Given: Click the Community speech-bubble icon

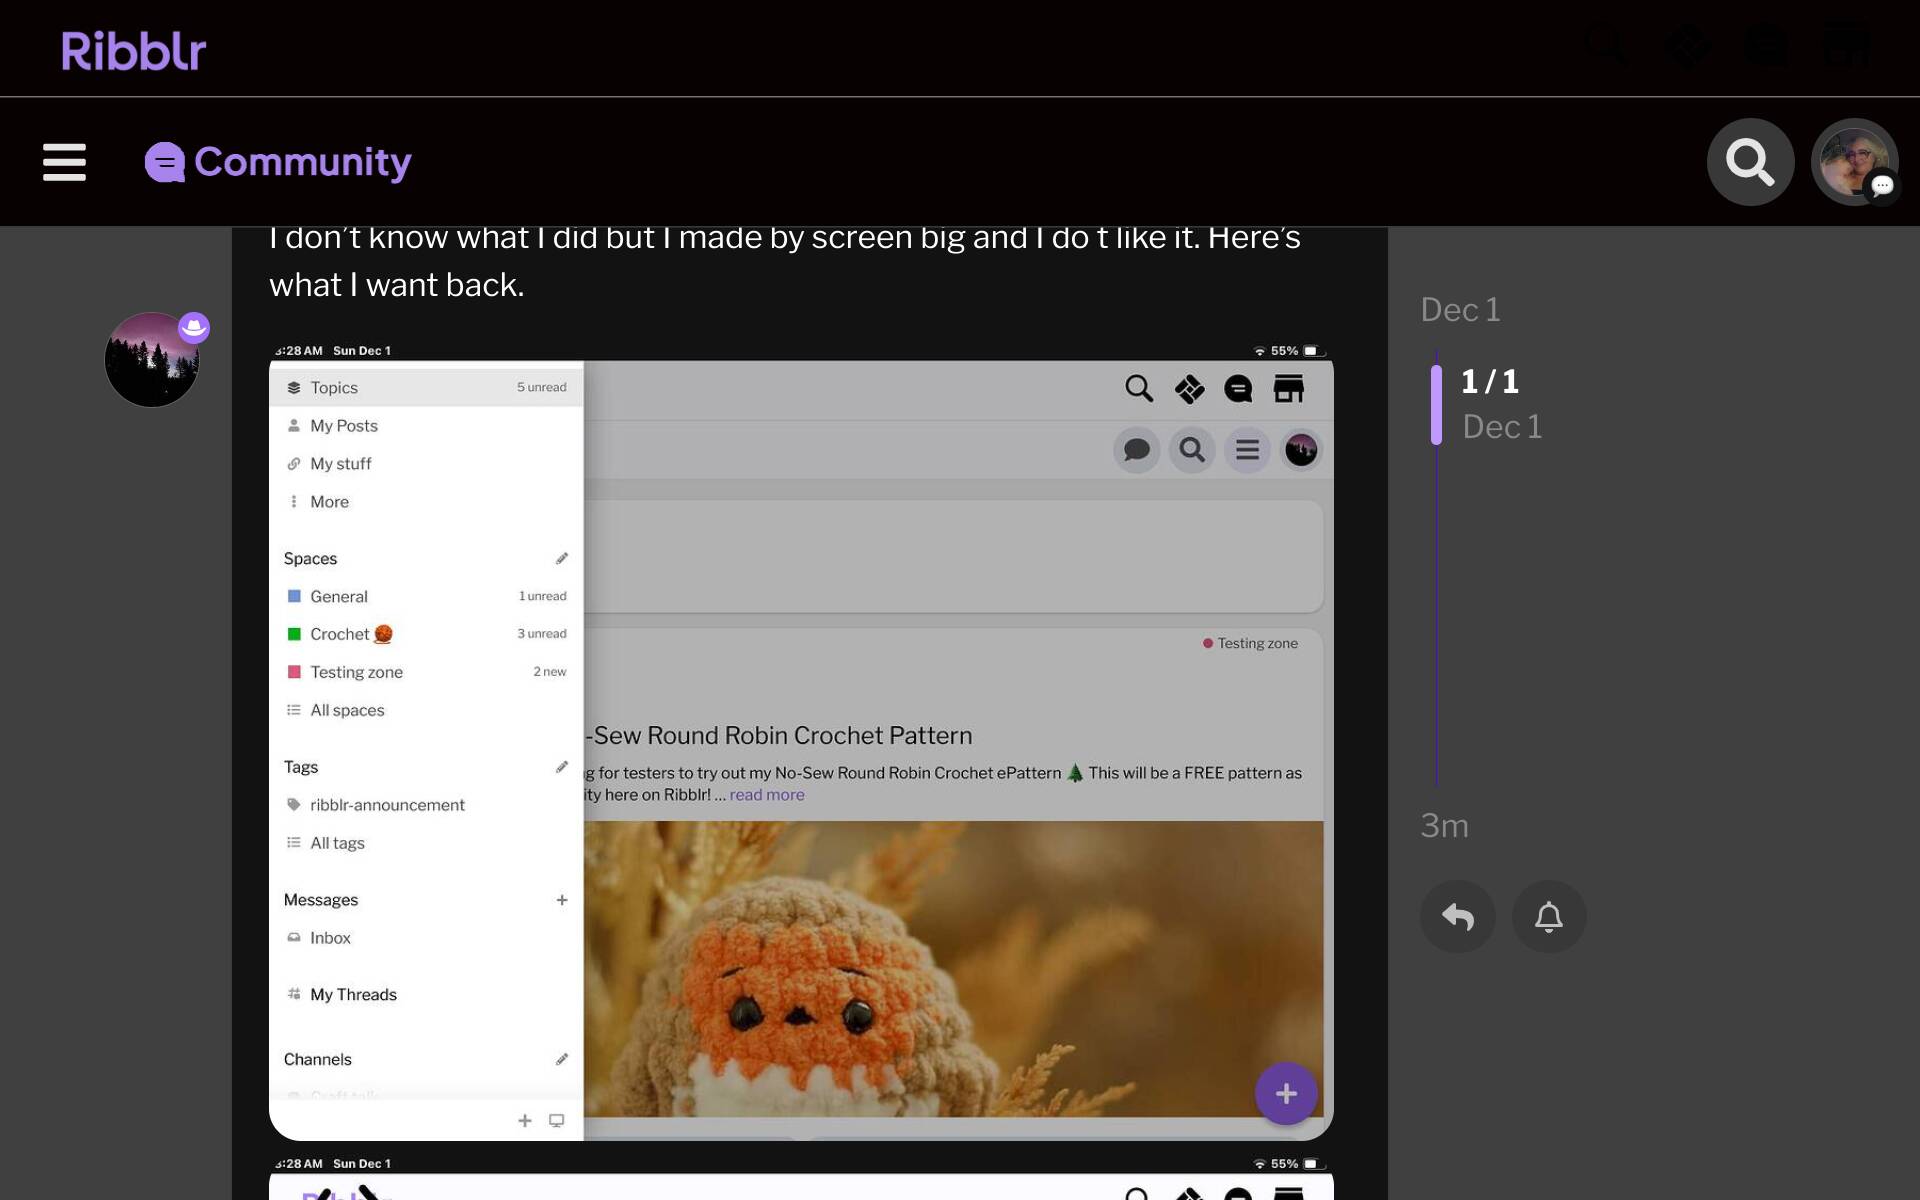Looking at the screenshot, I should pyautogui.click(x=164, y=162).
